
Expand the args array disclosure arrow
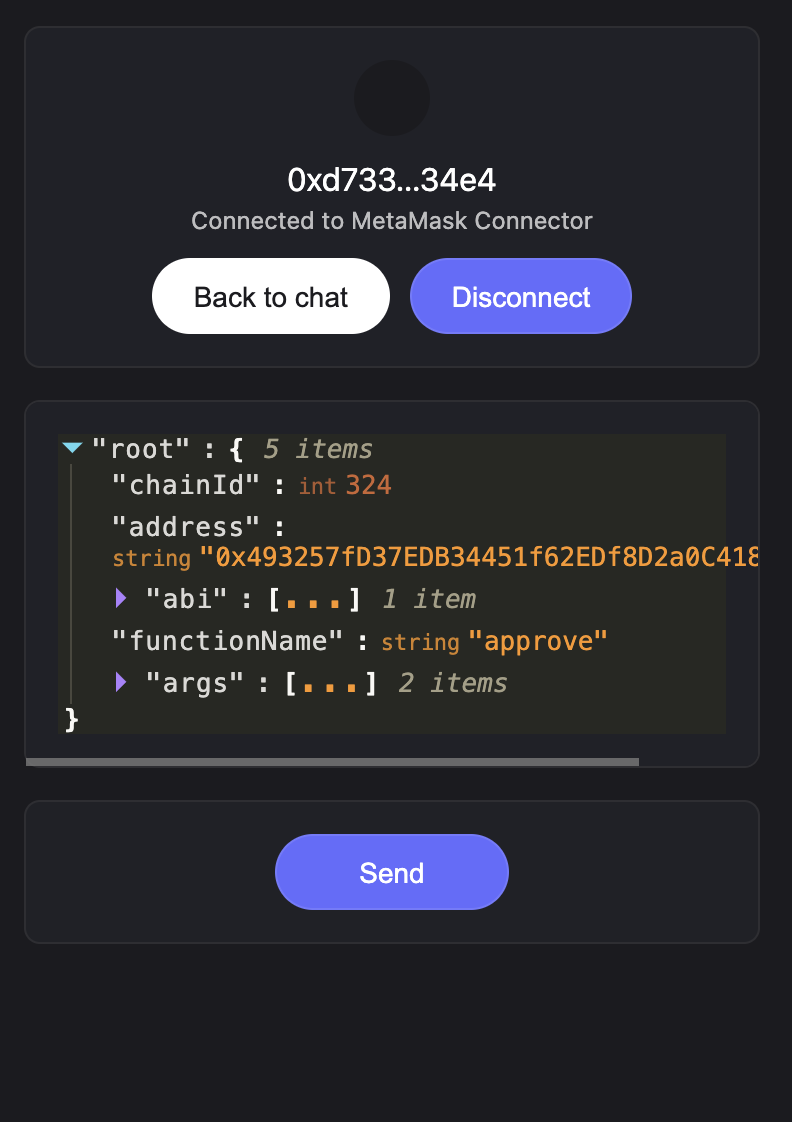pos(120,682)
